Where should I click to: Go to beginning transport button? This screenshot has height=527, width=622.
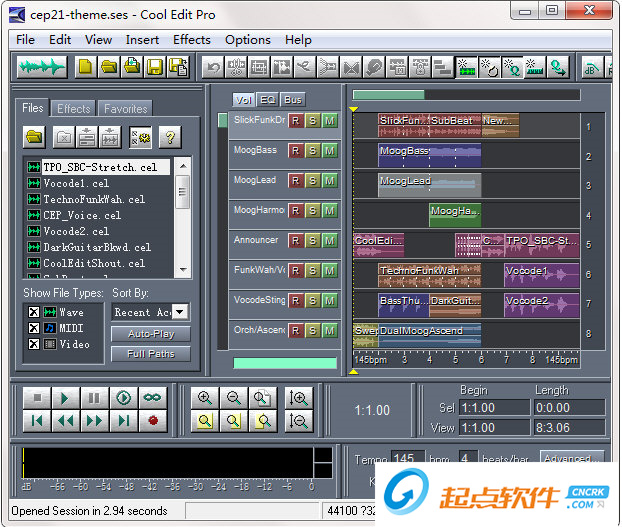pyautogui.click(x=37, y=420)
